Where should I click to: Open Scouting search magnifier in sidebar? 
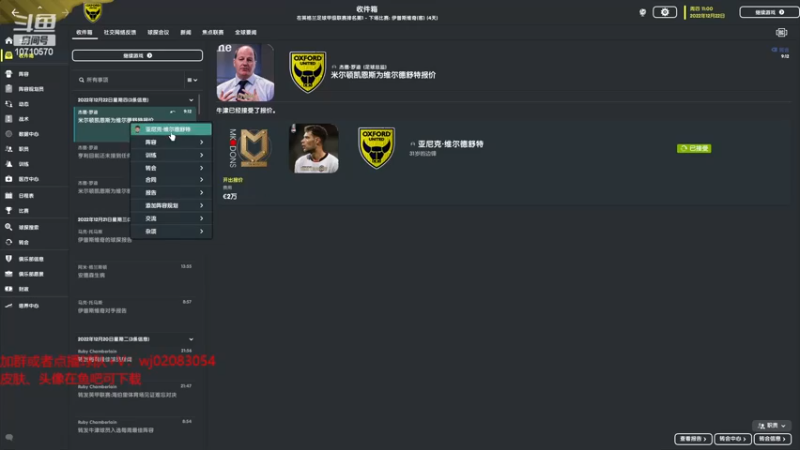[x=9, y=227]
